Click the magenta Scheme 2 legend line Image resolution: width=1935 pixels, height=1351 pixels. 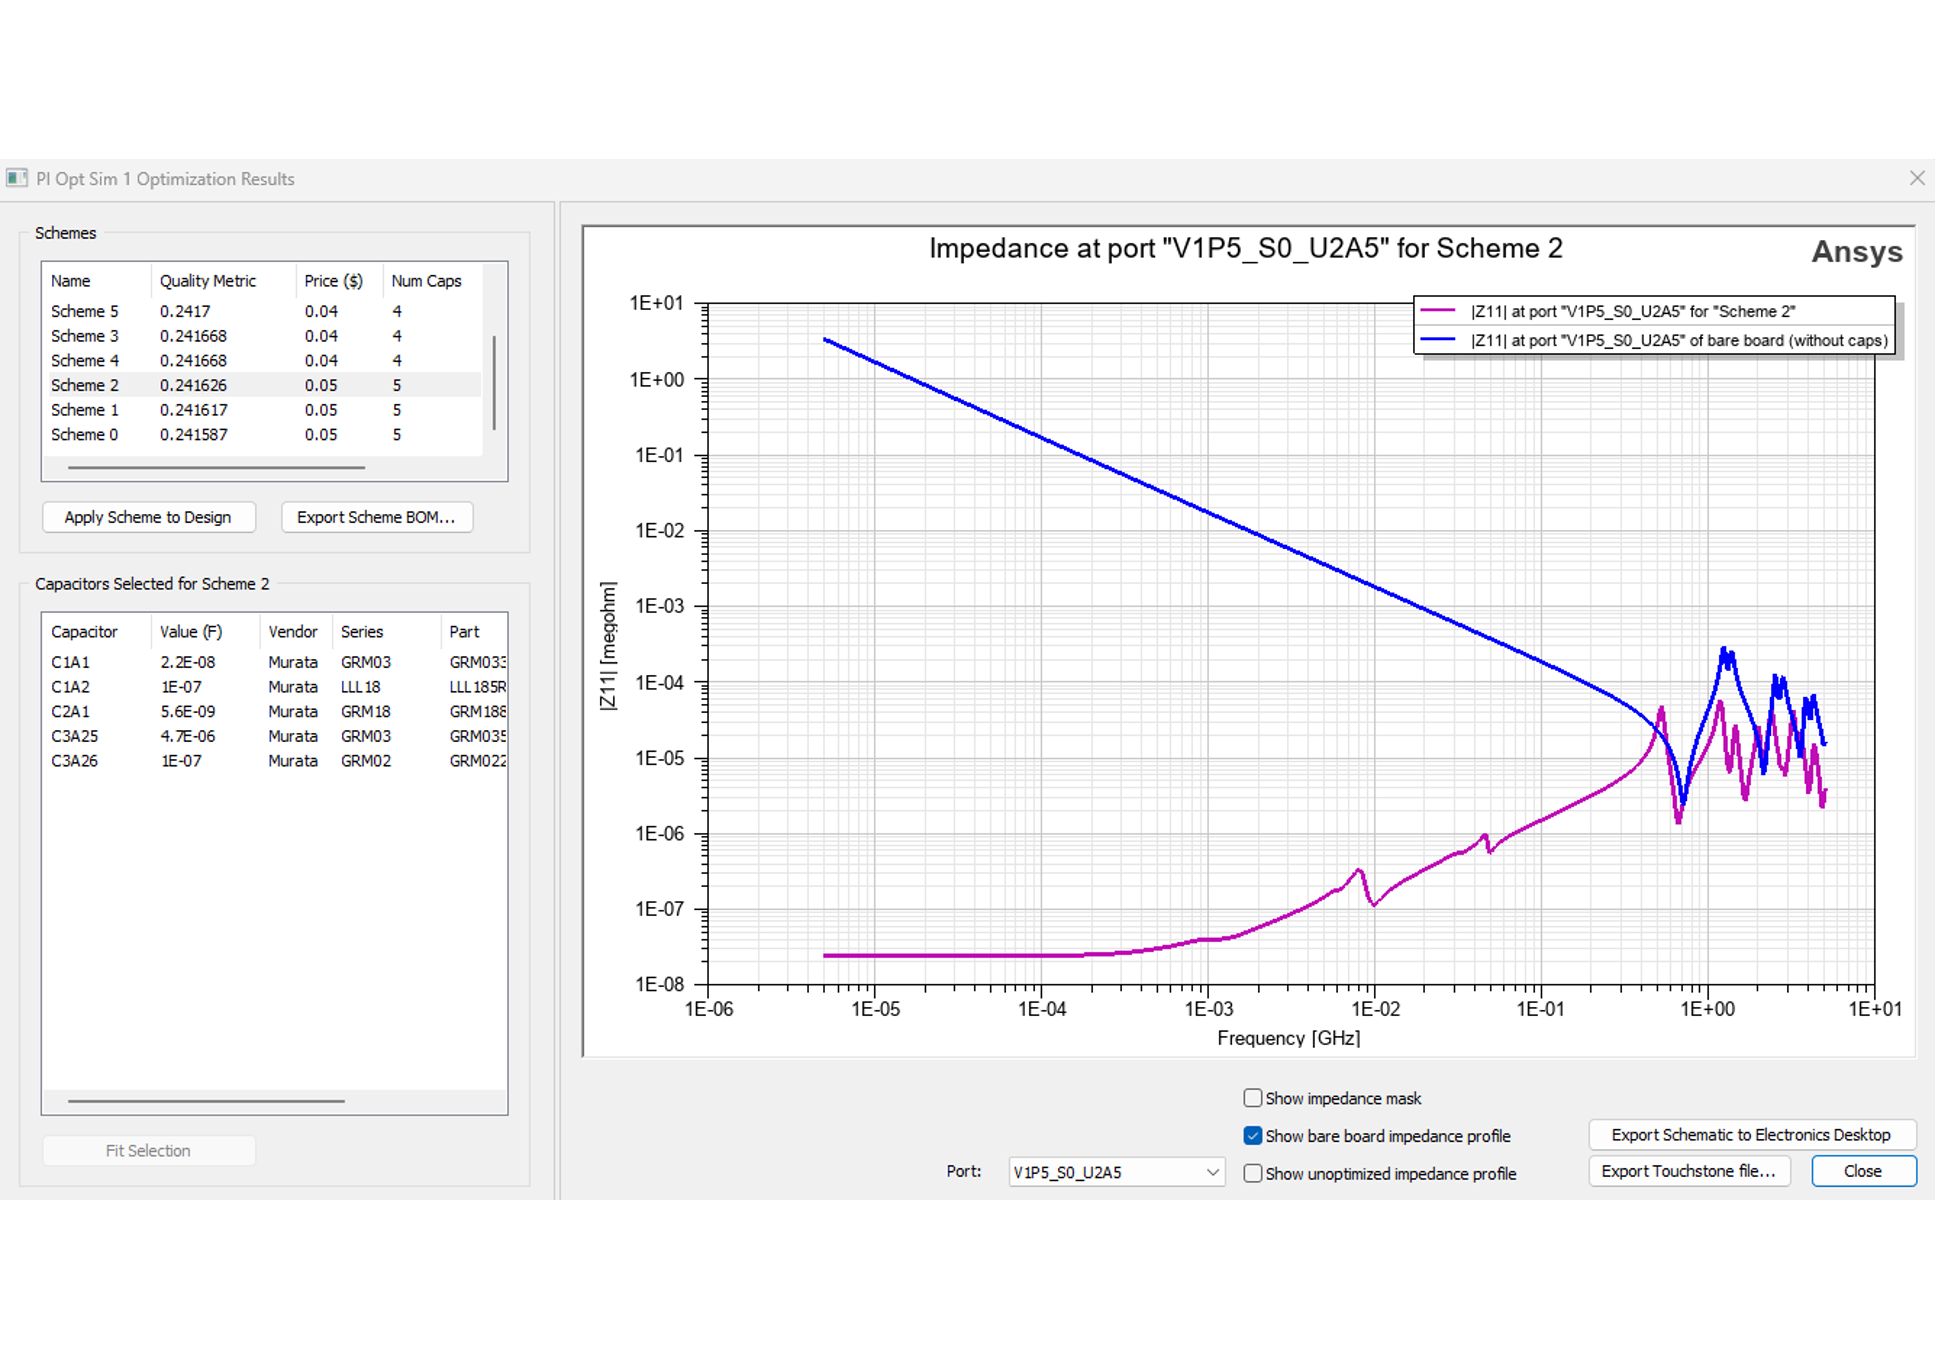1437,311
